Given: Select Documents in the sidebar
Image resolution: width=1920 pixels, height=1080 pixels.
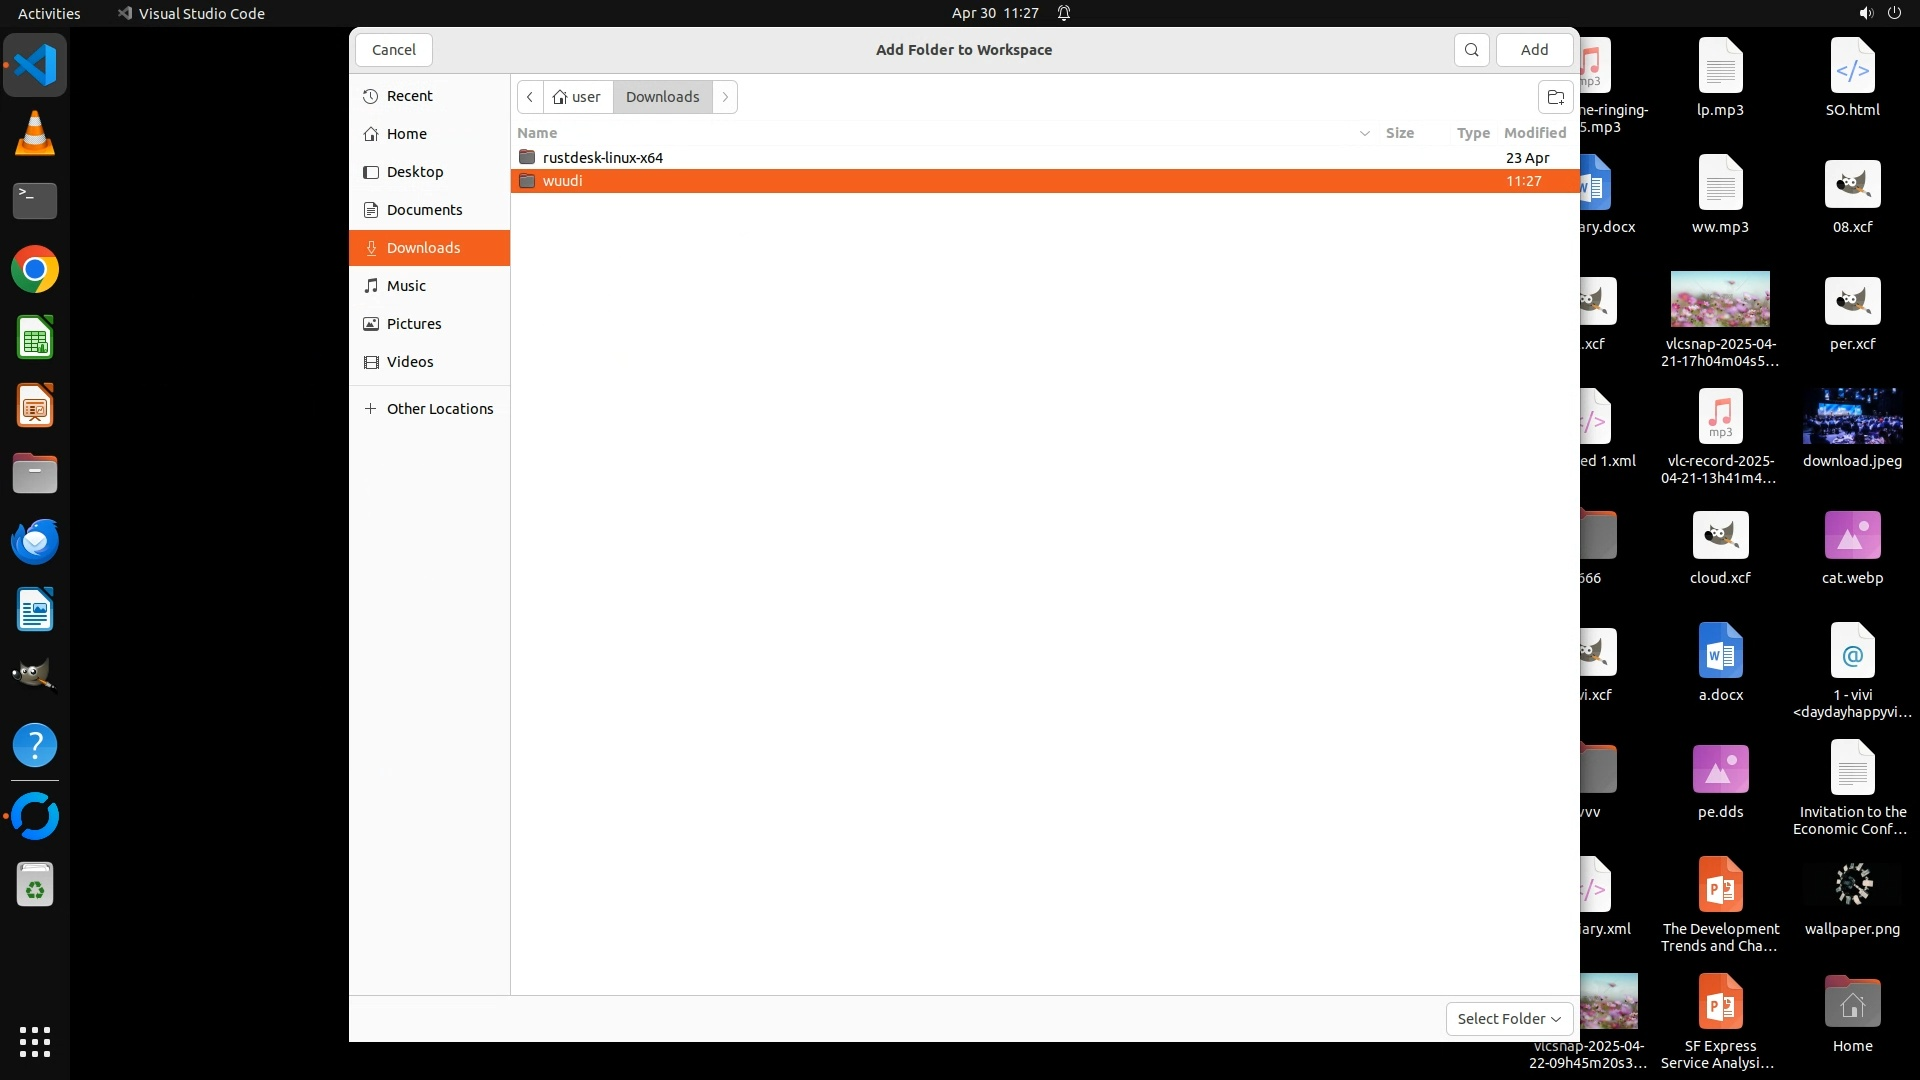Looking at the screenshot, I should (x=424, y=210).
